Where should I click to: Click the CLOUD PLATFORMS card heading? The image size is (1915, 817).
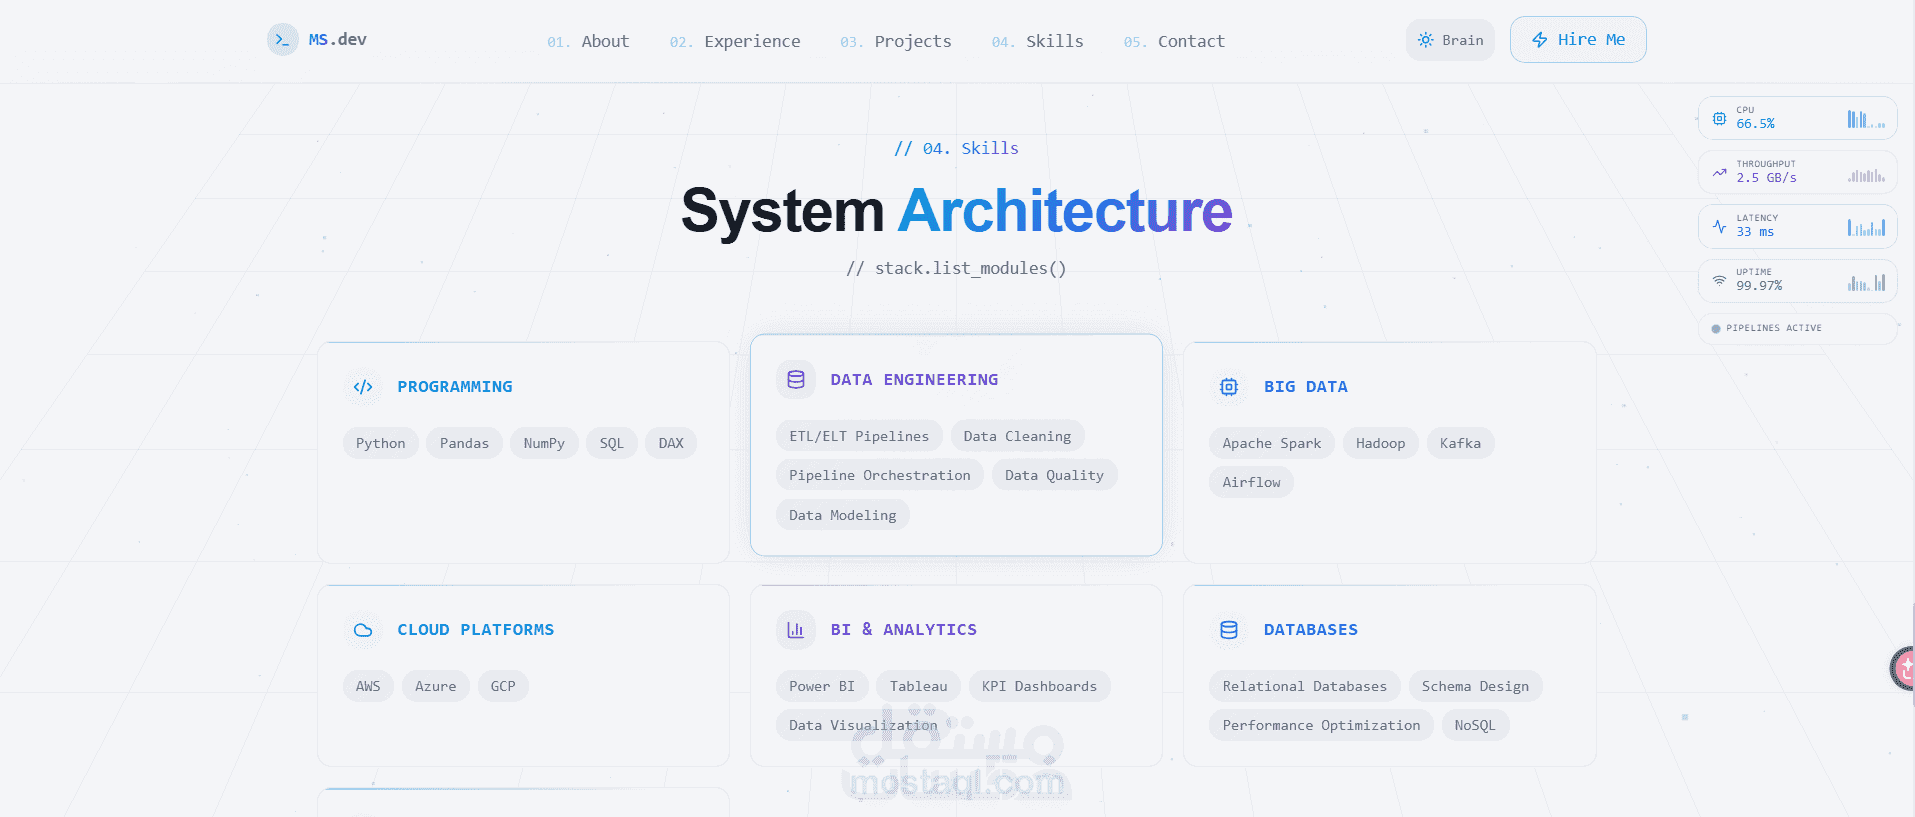475,630
